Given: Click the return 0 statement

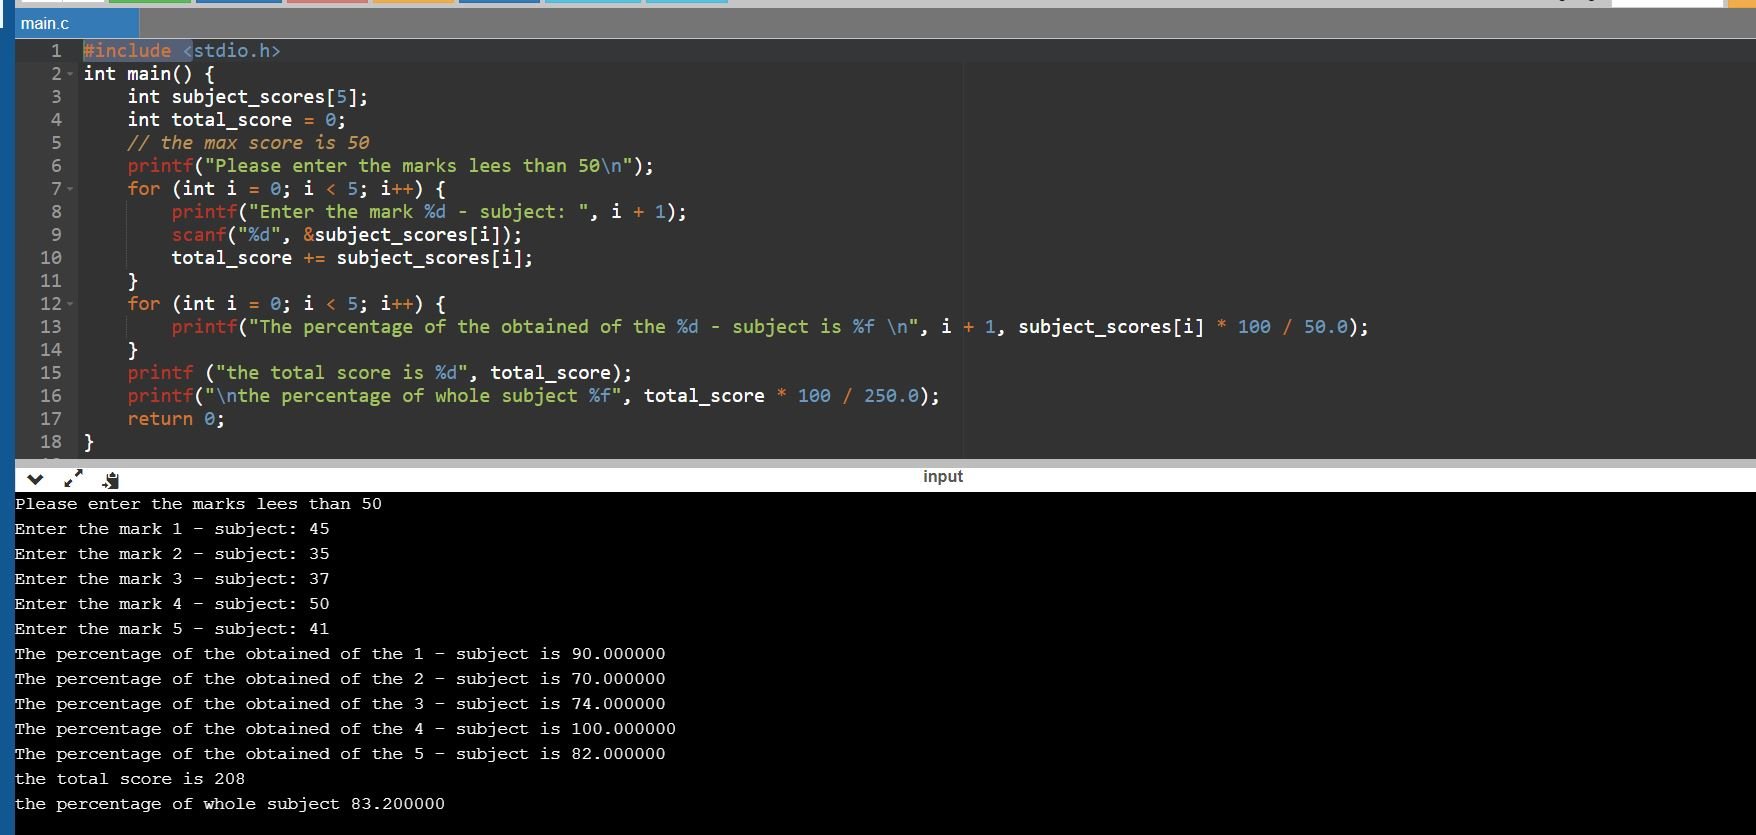Looking at the screenshot, I should click(x=176, y=419).
